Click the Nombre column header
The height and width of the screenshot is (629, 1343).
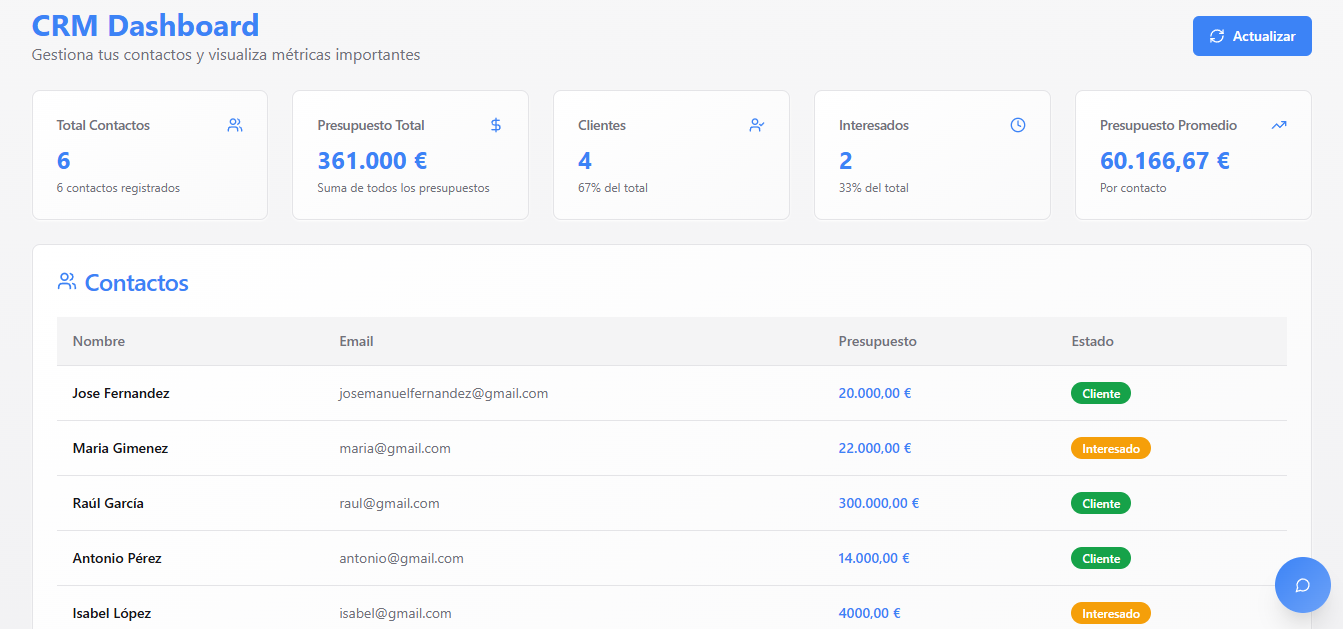click(x=98, y=341)
